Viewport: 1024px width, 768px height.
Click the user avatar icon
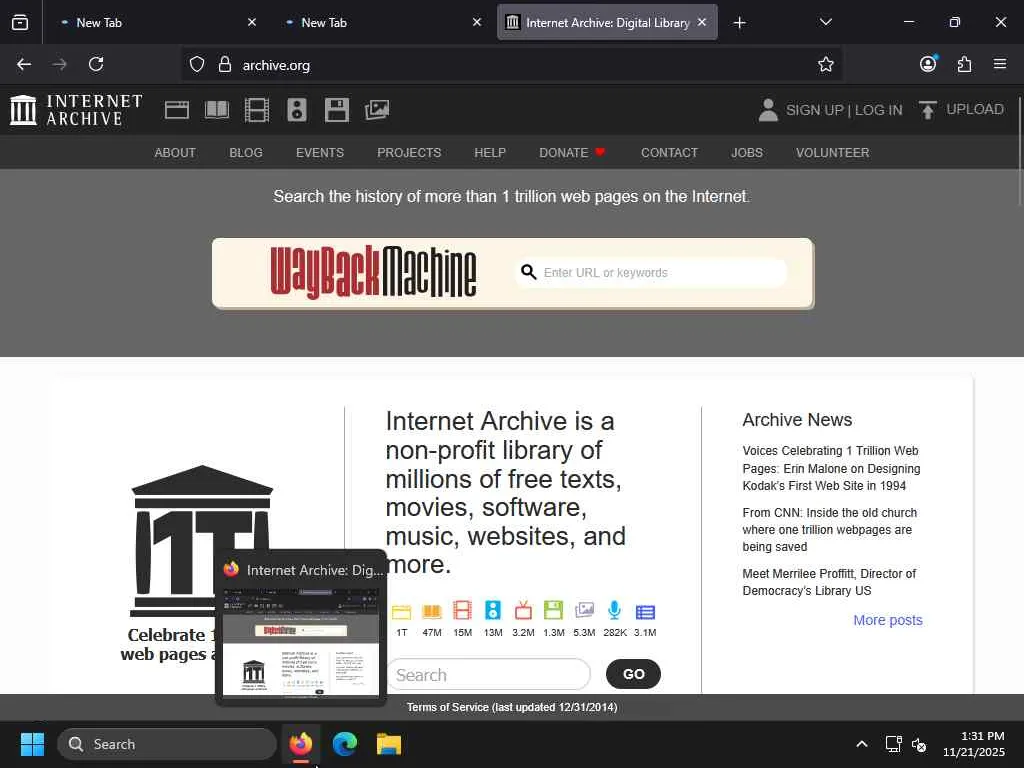point(768,110)
